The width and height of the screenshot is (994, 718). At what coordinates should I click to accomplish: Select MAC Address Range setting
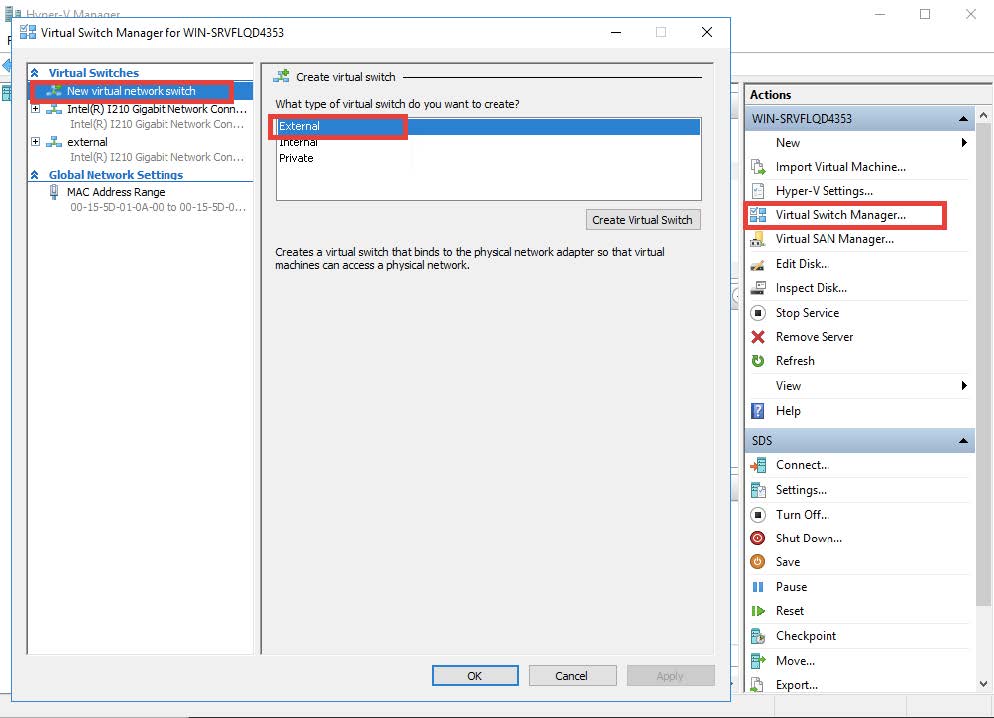(115, 192)
